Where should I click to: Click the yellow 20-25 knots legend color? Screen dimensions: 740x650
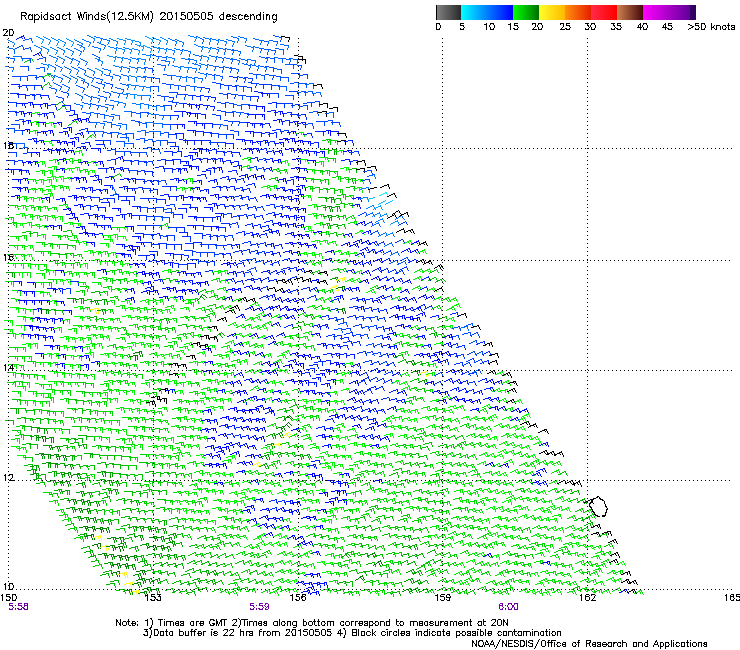[x=552, y=12]
